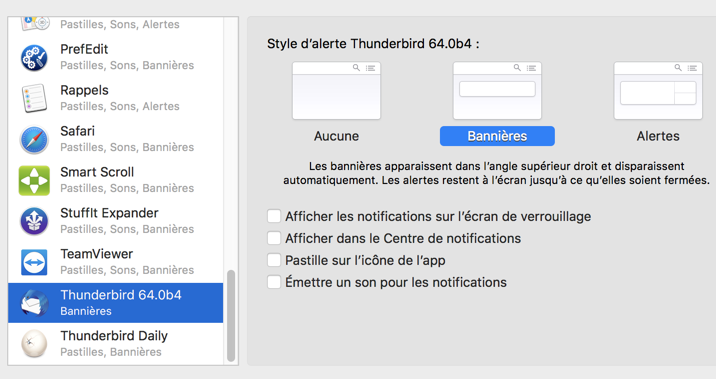Image resolution: width=716 pixels, height=379 pixels.
Task: Select Thunderbird 64.0b4 row name
Action: [x=121, y=295]
